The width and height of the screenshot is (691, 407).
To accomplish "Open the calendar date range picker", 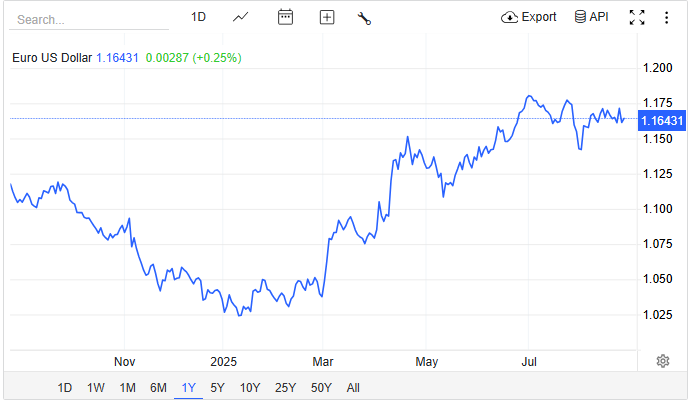I will [285, 17].
